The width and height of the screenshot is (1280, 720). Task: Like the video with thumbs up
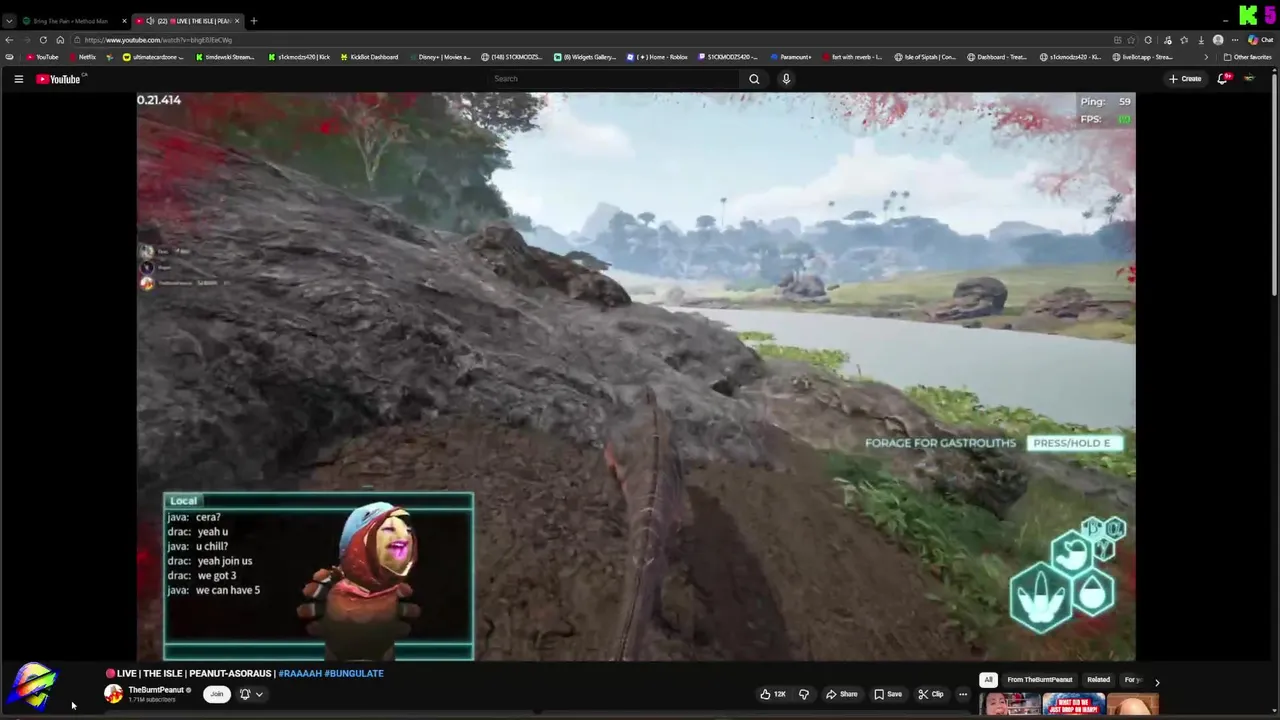[x=772, y=694]
